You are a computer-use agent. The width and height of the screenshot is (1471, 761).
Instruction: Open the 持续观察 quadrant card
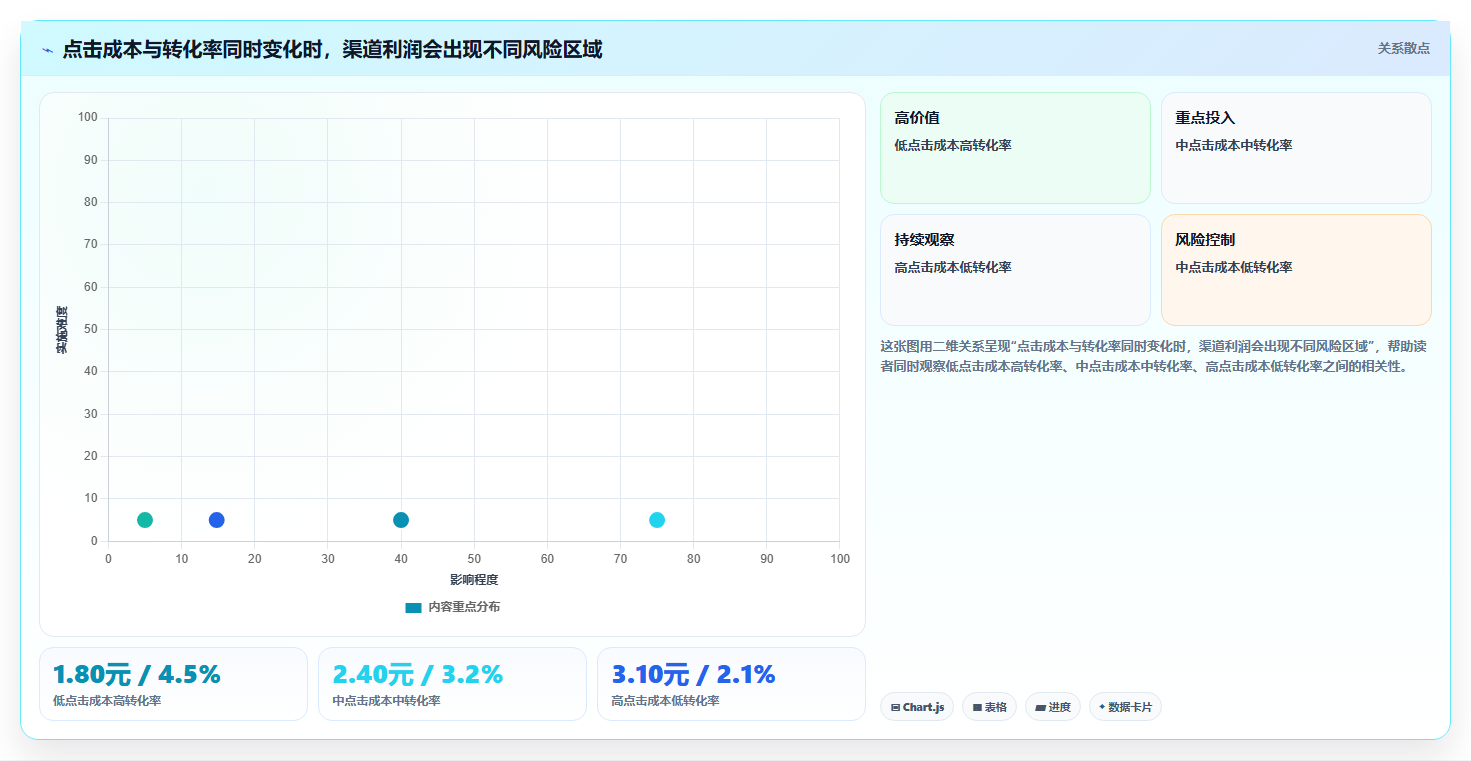(1015, 270)
